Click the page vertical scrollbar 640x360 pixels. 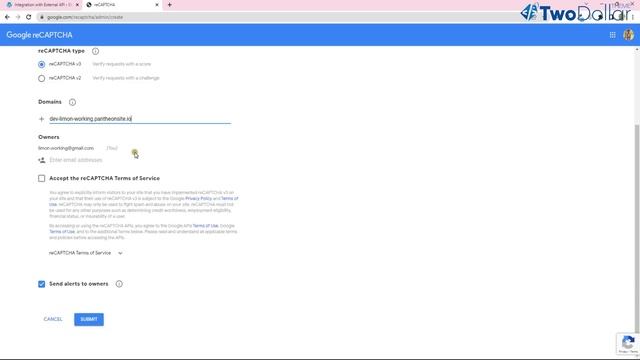pos(637,229)
